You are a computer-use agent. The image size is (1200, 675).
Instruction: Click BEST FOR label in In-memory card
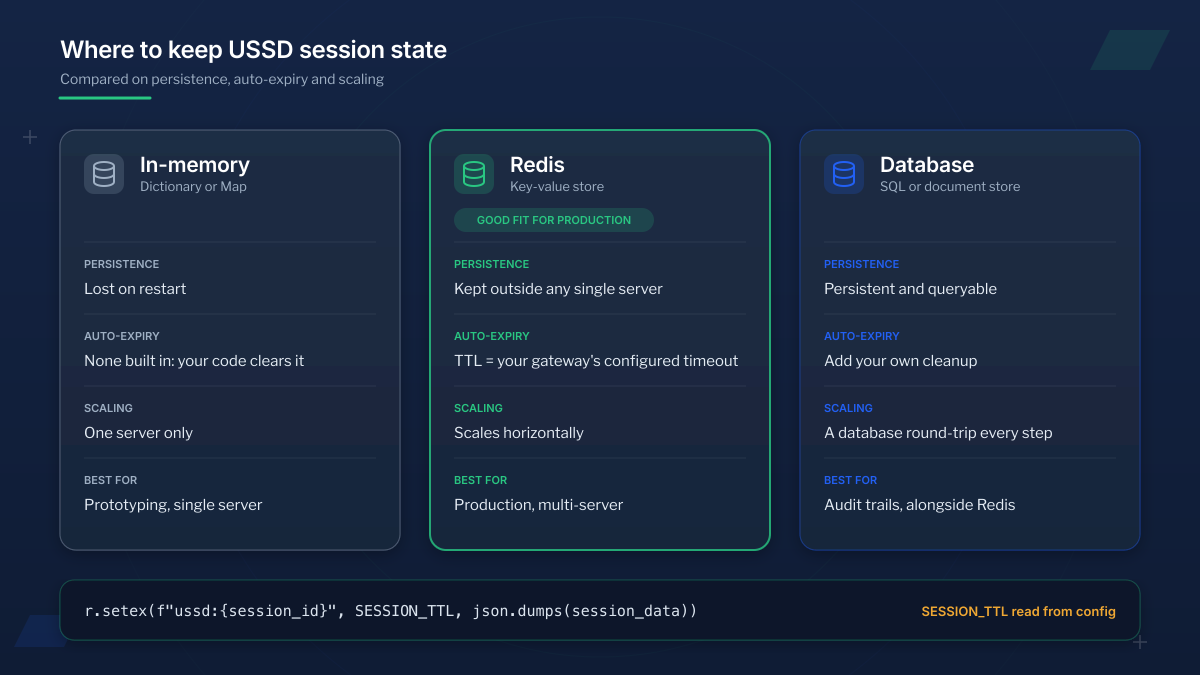click(110, 480)
